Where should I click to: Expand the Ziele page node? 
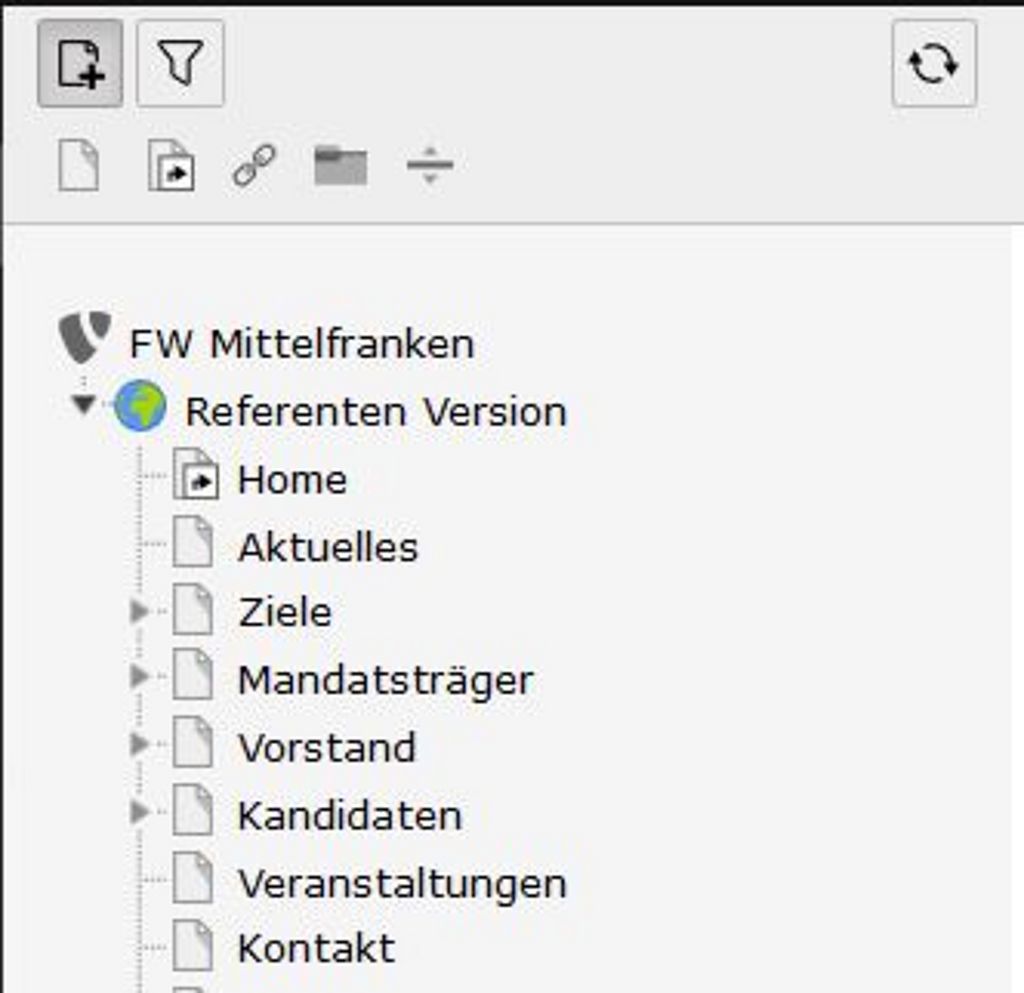[x=138, y=612]
